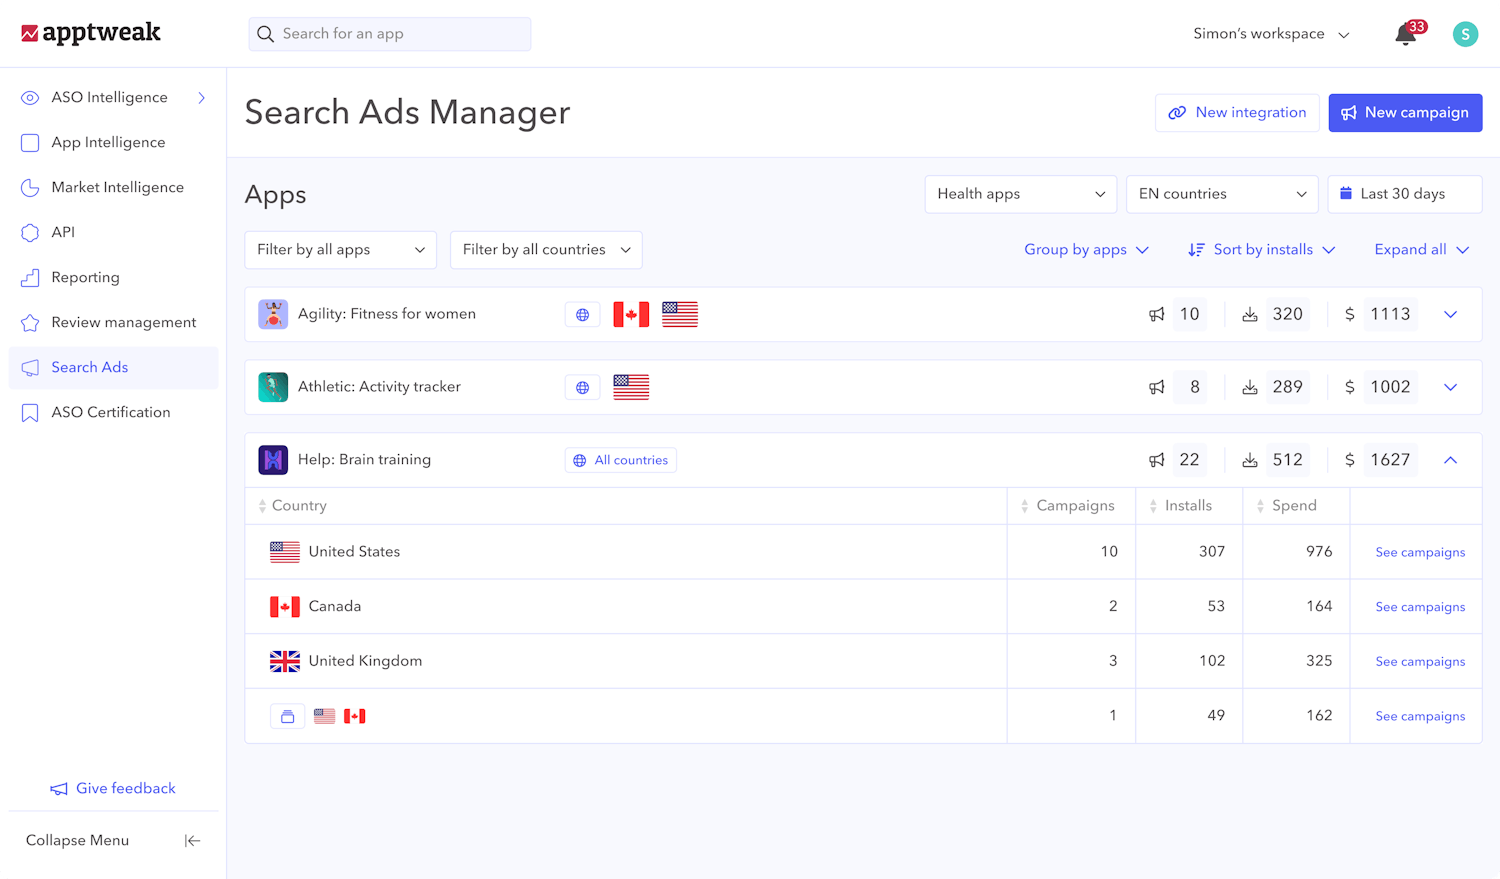Click the notifications bell icon
This screenshot has width=1500, height=879.
click(1405, 33)
